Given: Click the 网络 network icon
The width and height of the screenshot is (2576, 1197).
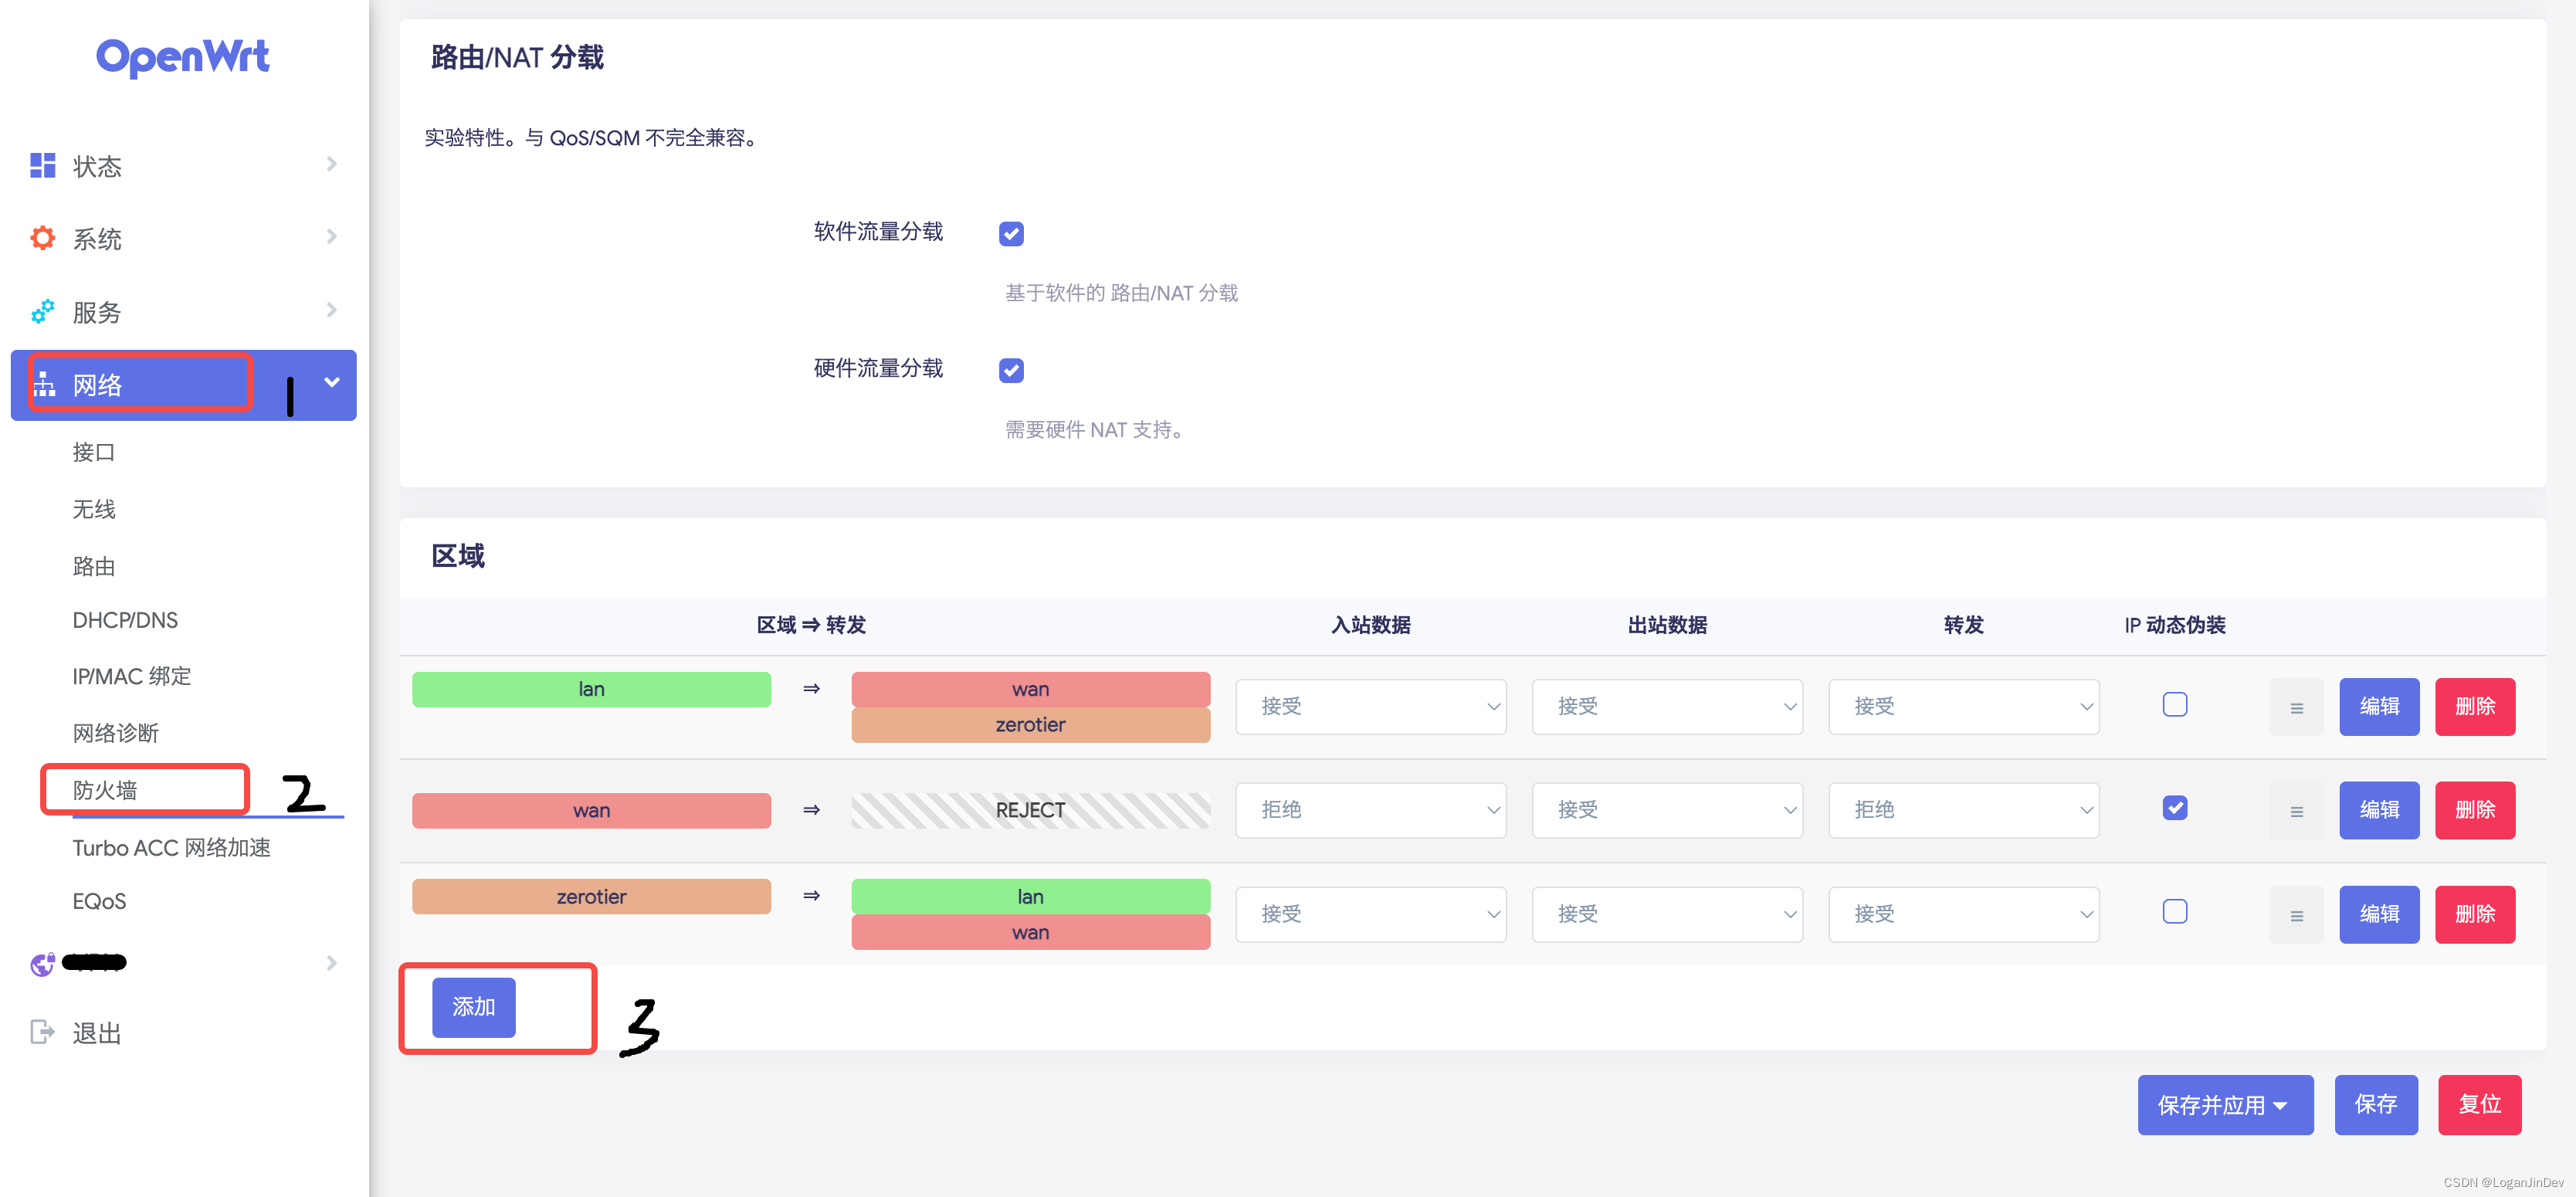Looking at the screenshot, I should [x=45, y=385].
